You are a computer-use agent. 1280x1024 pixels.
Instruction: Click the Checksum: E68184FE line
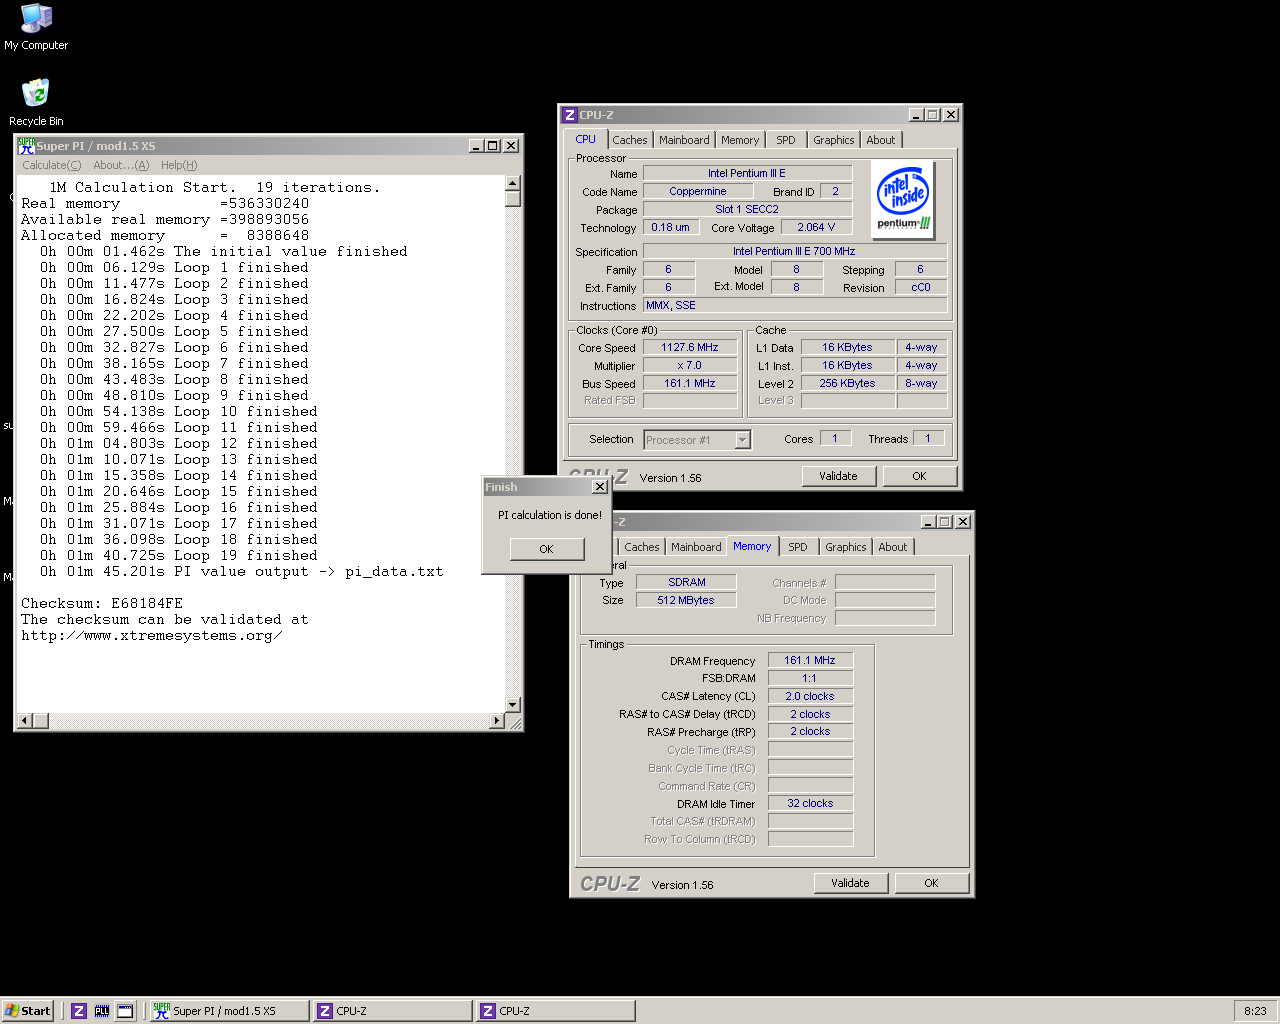point(102,604)
